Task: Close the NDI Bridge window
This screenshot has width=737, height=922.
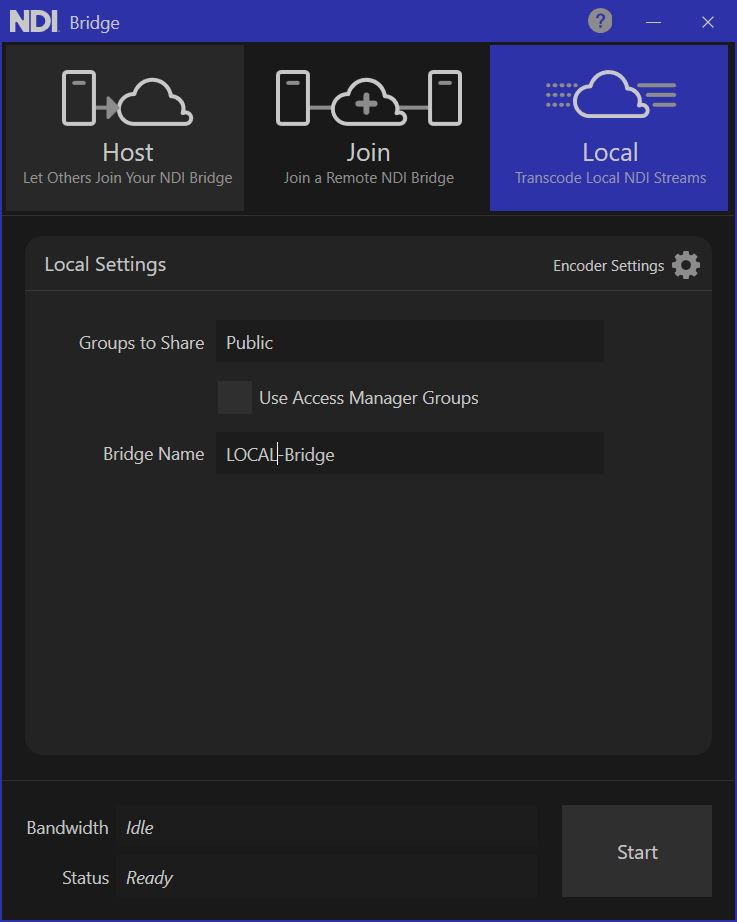Action: (708, 22)
